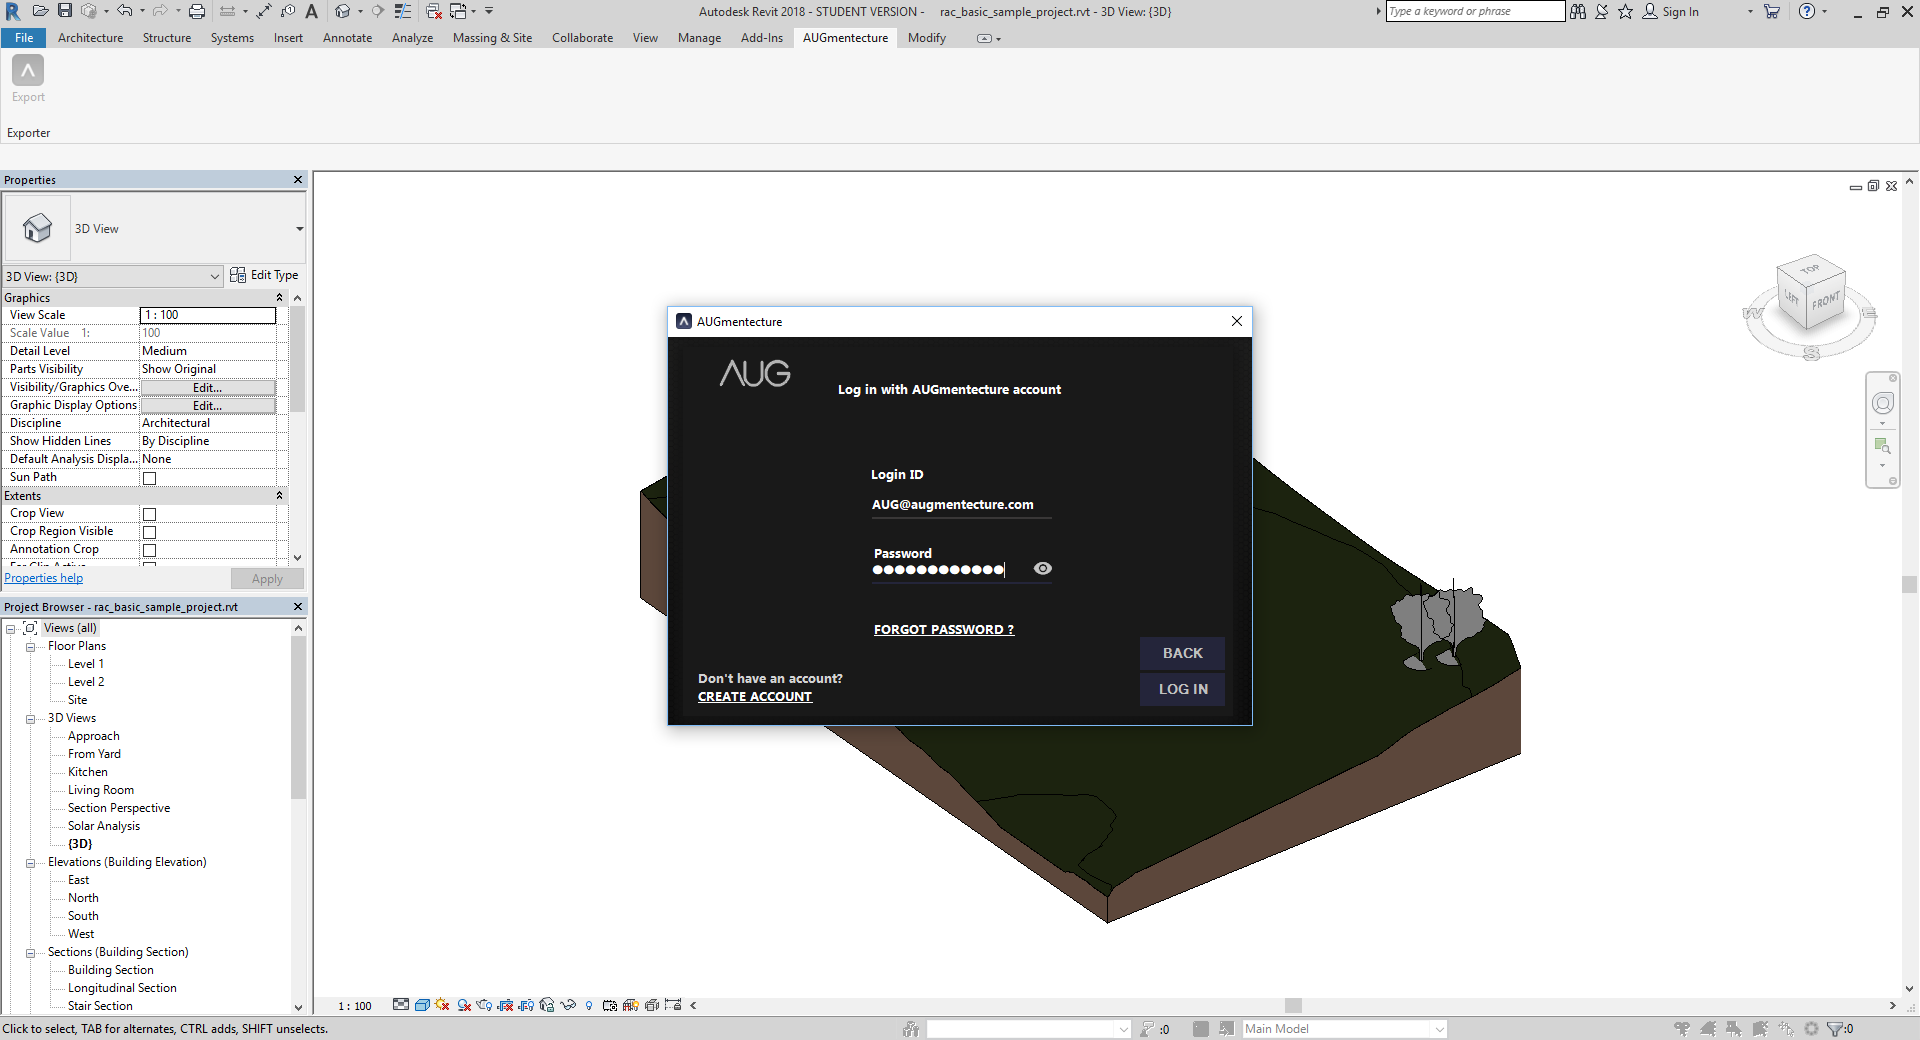Select the Text tool letter A icon
The width and height of the screenshot is (1920, 1040).
click(x=312, y=11)
